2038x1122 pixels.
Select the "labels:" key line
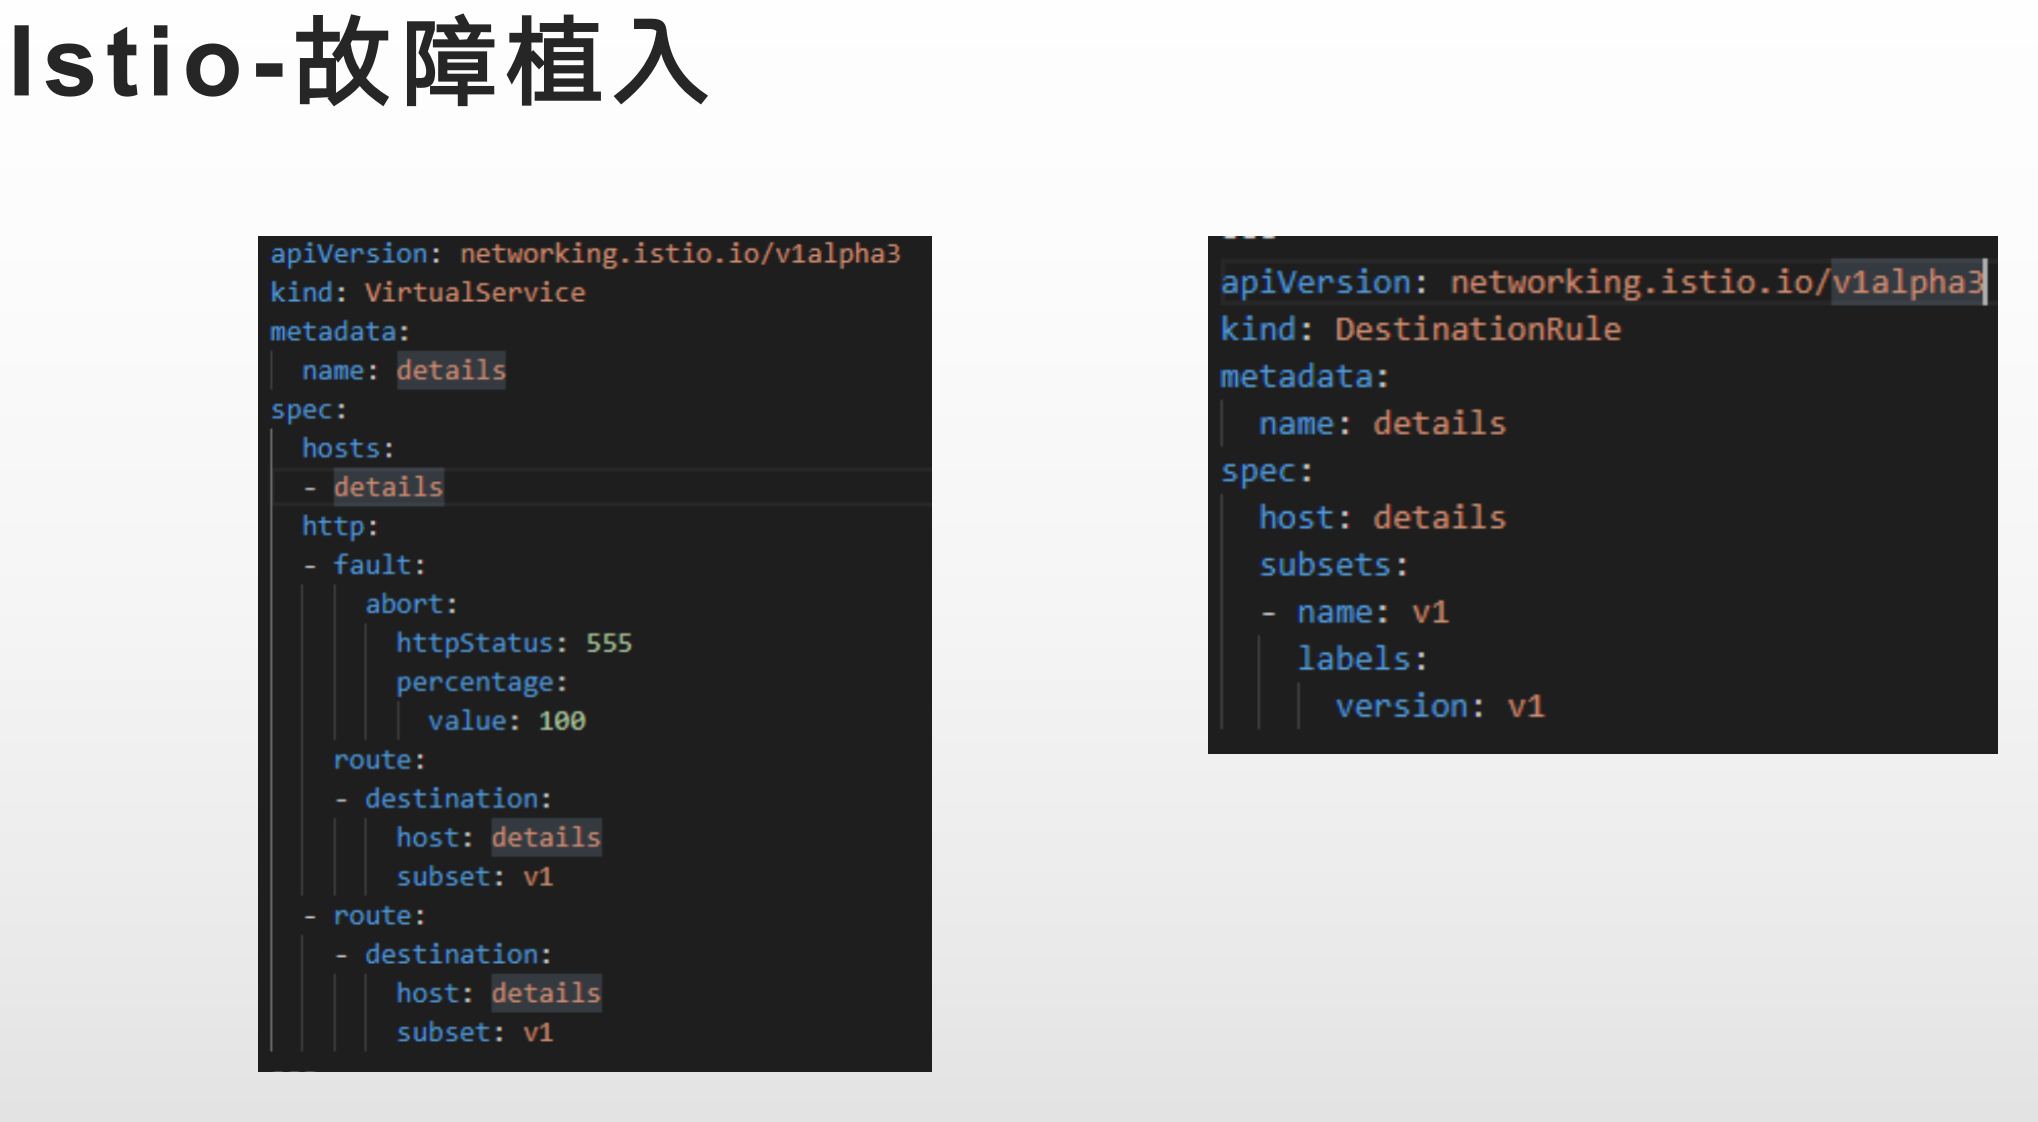(x=1362, y=659)
